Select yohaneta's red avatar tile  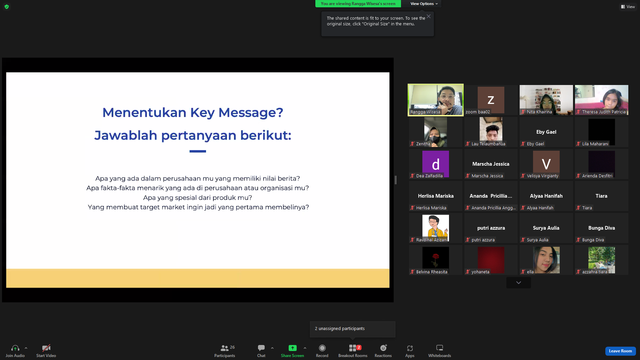pos(491,260)
